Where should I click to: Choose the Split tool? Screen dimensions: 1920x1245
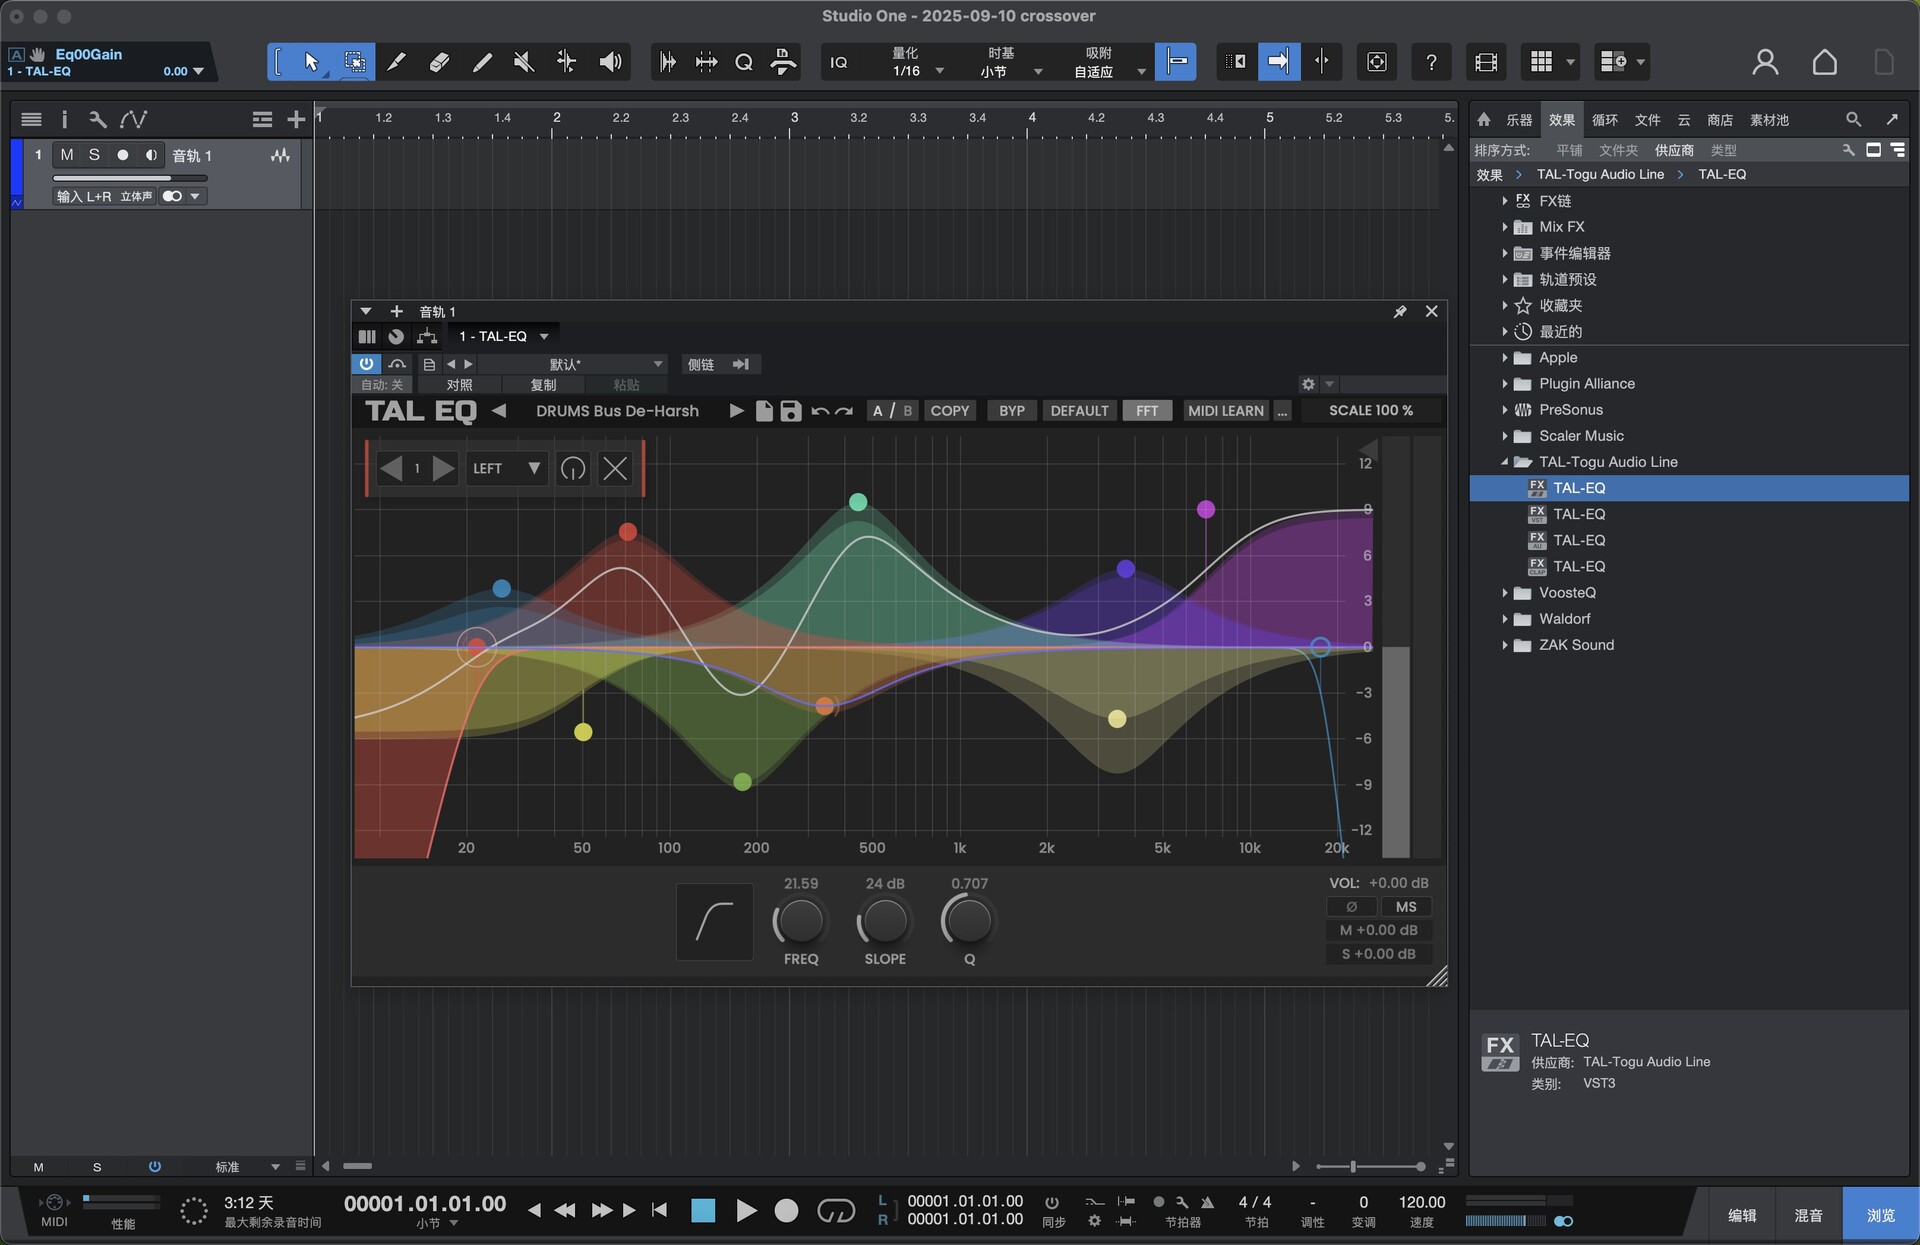[396, 62]
